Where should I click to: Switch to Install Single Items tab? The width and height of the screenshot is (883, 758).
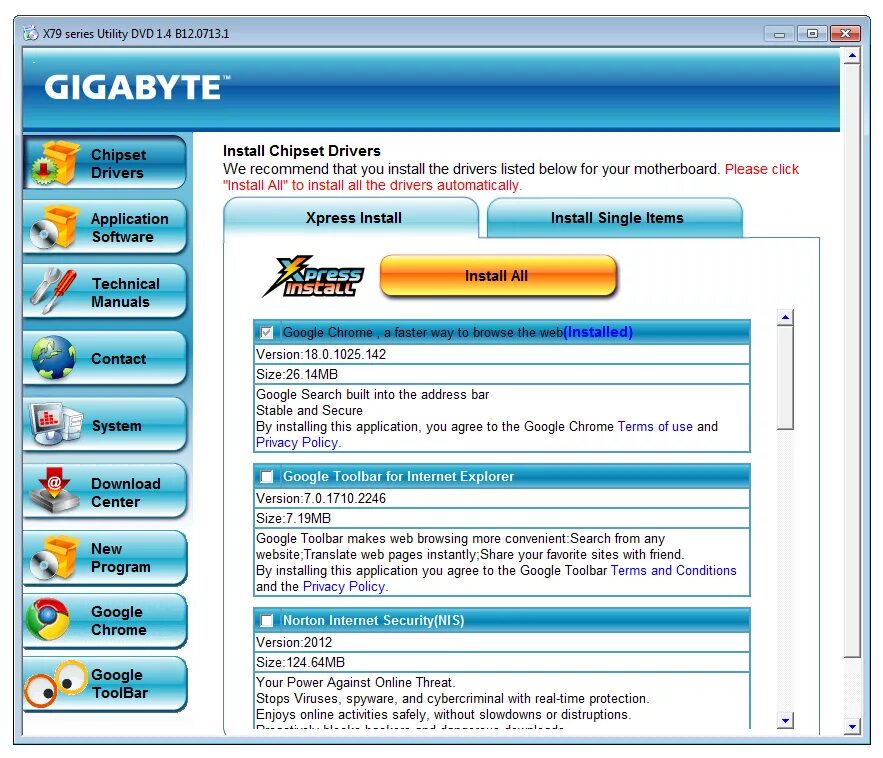coord(615,218)
